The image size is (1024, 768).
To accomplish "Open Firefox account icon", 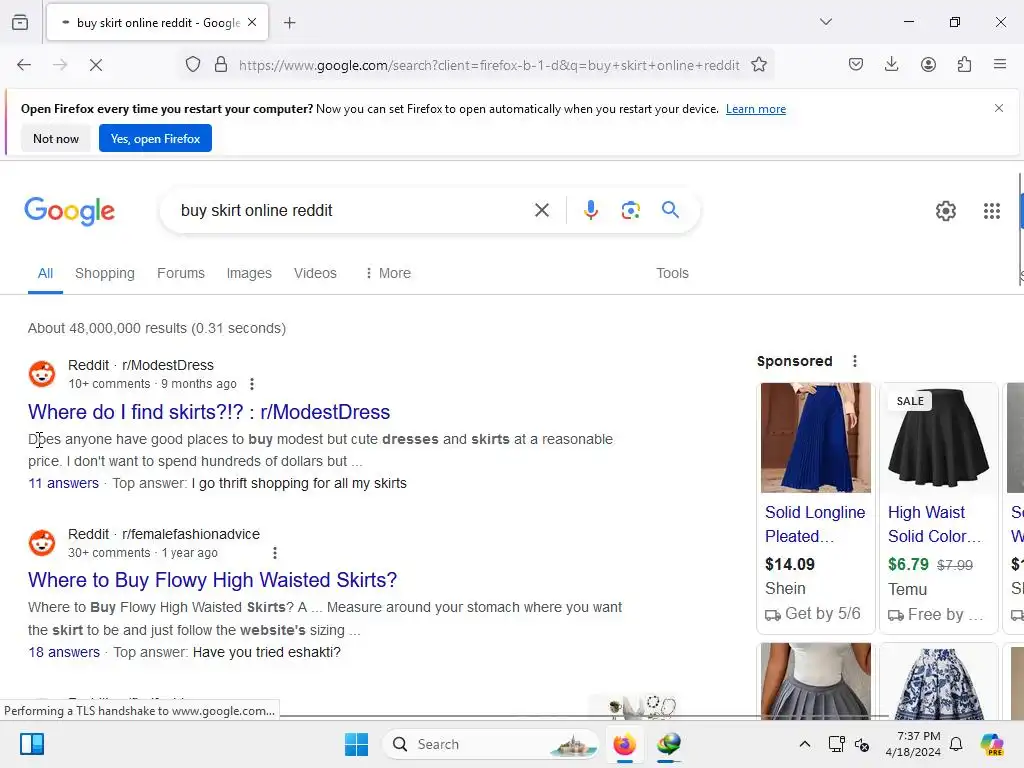I will 928,64.
